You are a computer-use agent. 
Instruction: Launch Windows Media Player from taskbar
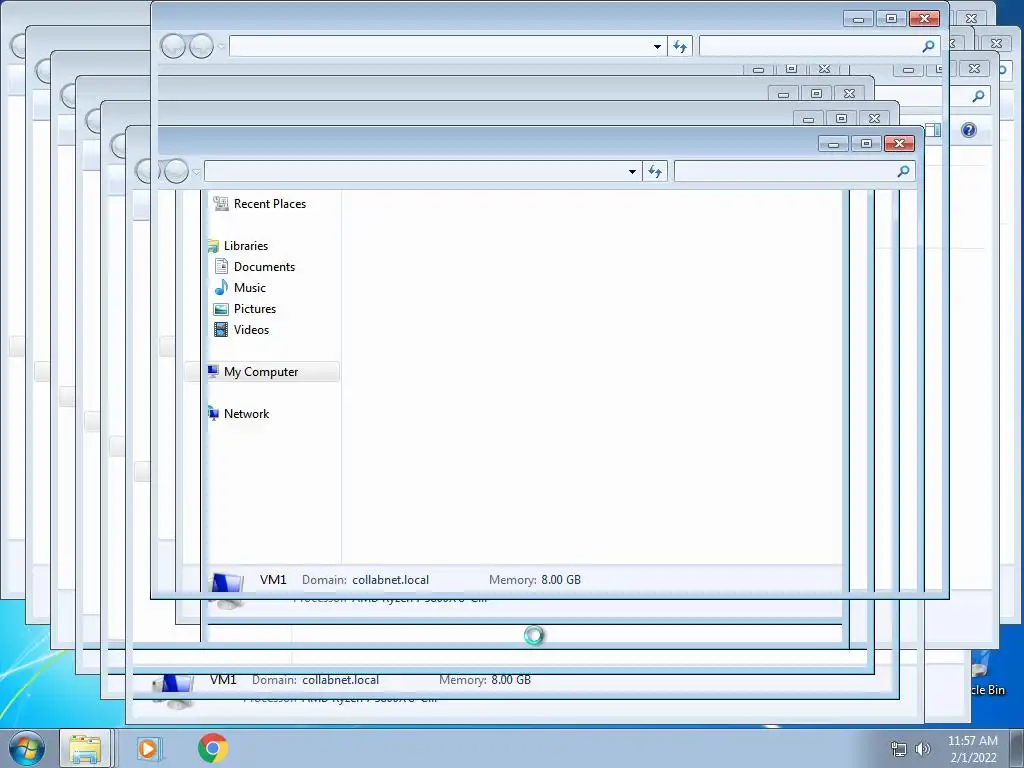pos(148,748)
